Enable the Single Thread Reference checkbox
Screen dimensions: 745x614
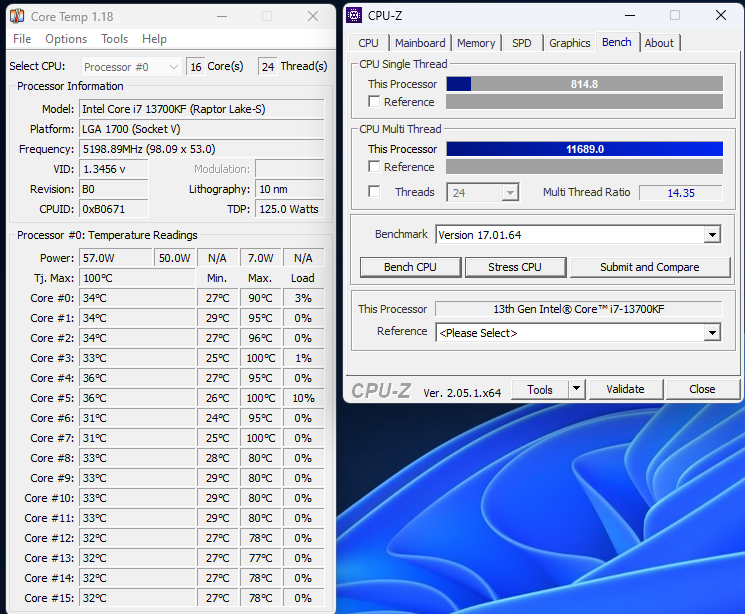pyautogui.click(x=374, y=102)
